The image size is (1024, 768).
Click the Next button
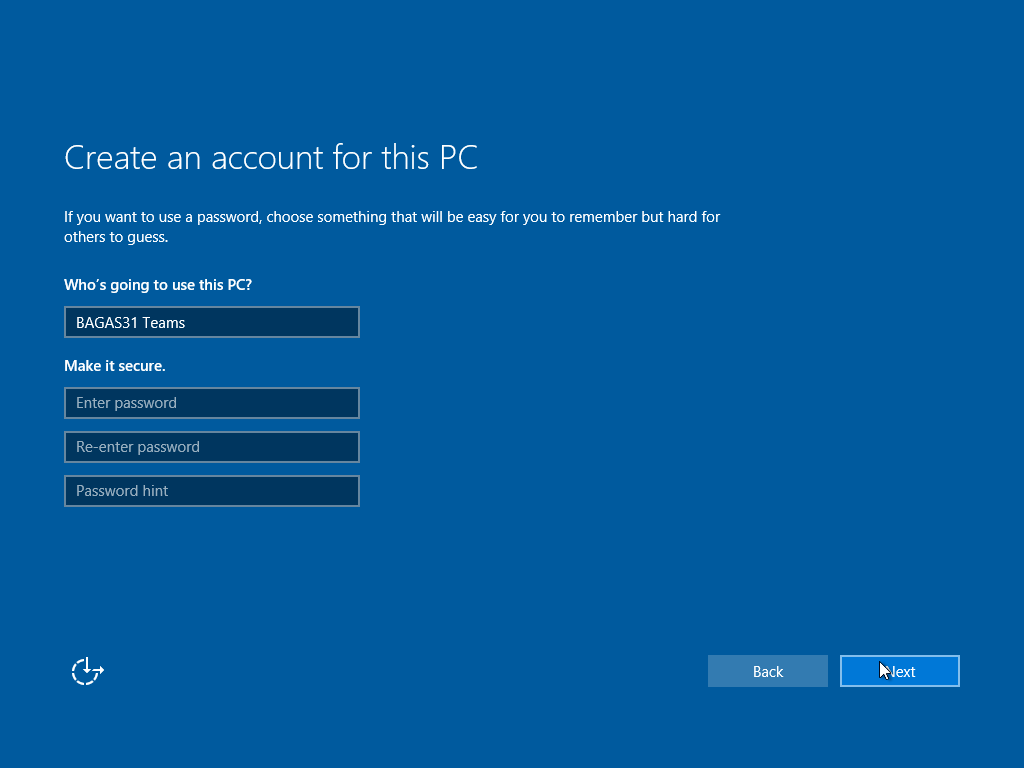[x=899, y=671]
